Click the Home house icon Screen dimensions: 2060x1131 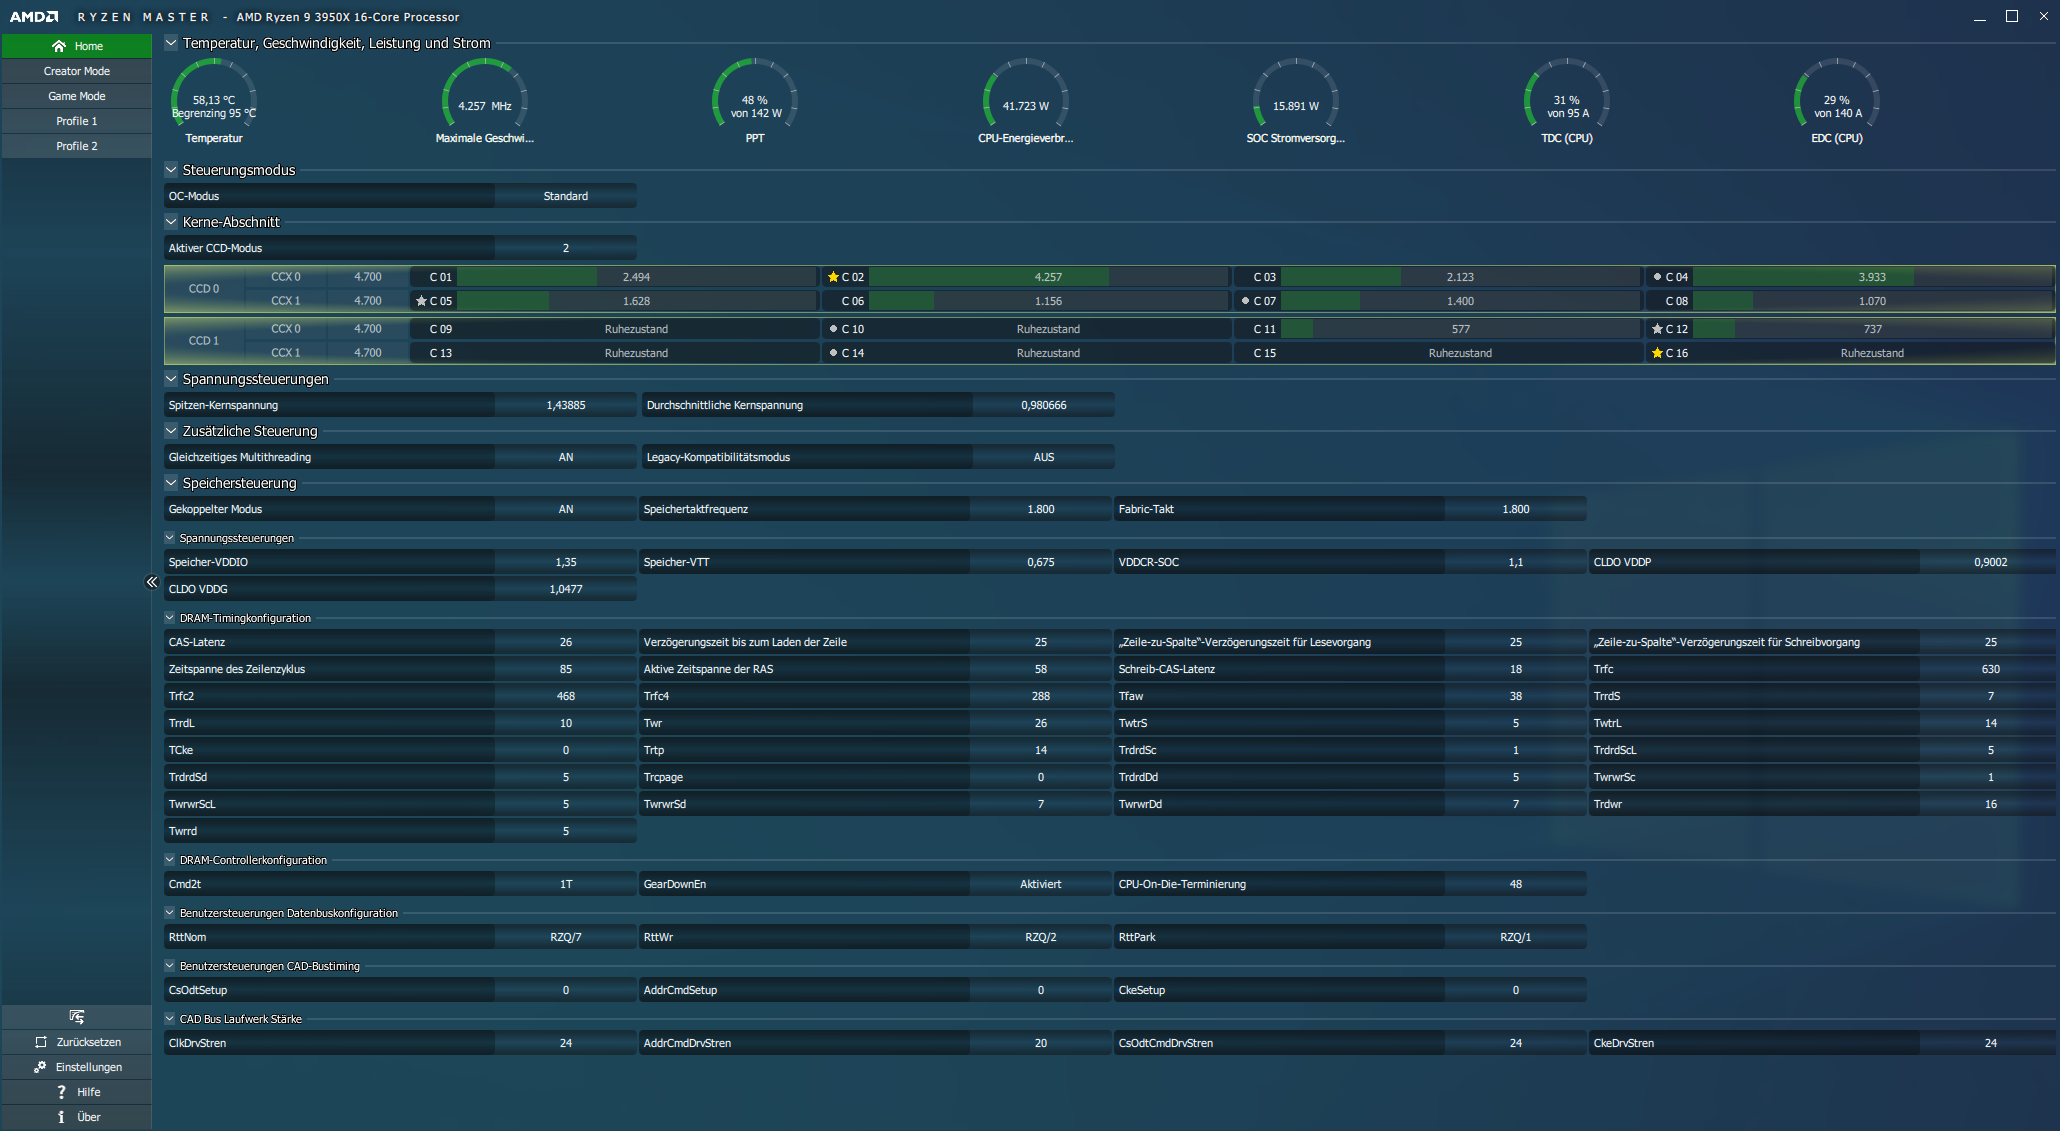(x=59, y=46)
